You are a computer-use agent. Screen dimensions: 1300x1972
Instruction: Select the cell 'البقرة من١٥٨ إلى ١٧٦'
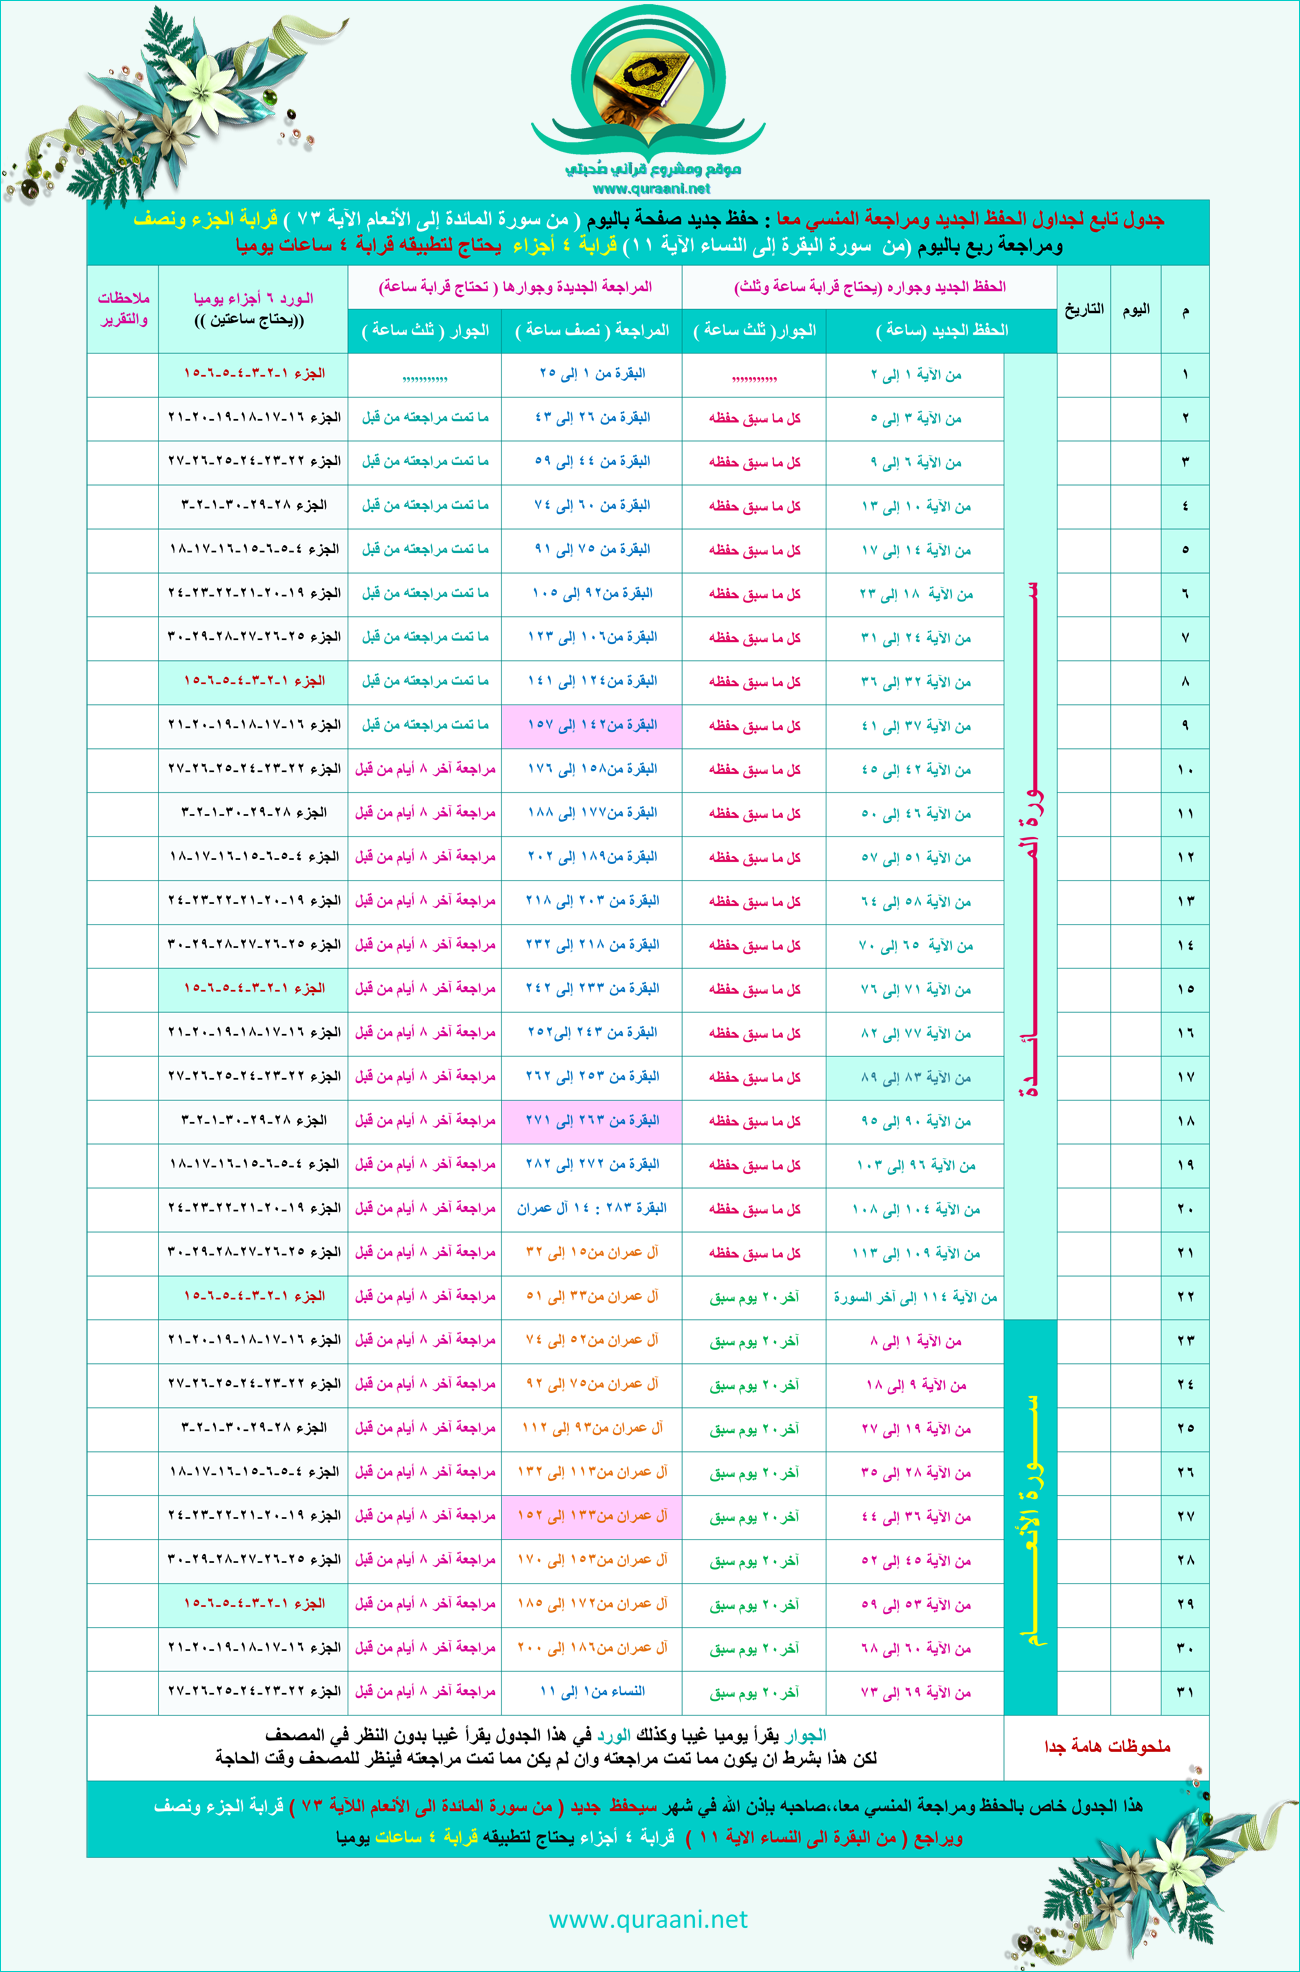click(x=592, y=769)
